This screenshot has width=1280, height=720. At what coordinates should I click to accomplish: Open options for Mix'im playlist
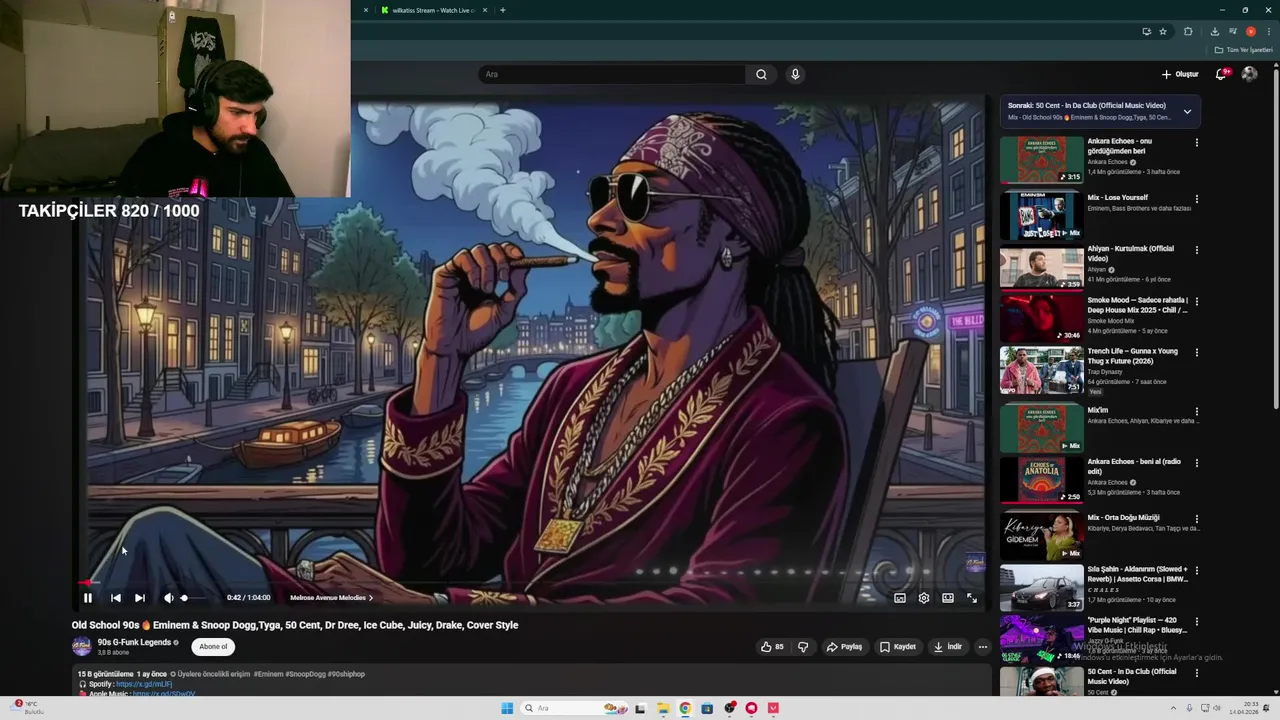pos(1197,412)
